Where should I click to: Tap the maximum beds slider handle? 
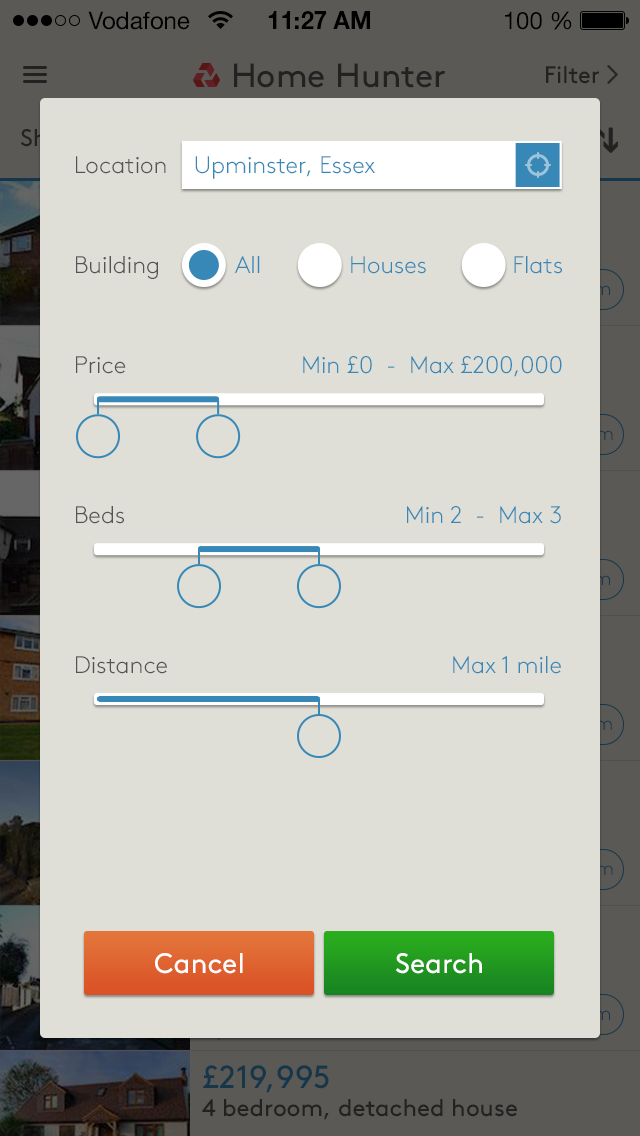[319, 587]
